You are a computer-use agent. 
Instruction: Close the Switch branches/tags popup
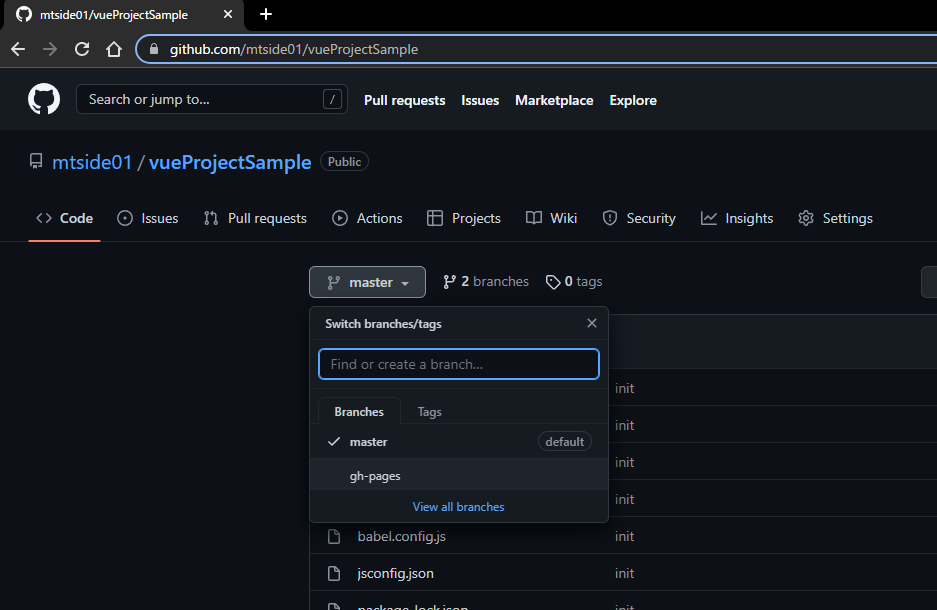[x=592, y=323]
